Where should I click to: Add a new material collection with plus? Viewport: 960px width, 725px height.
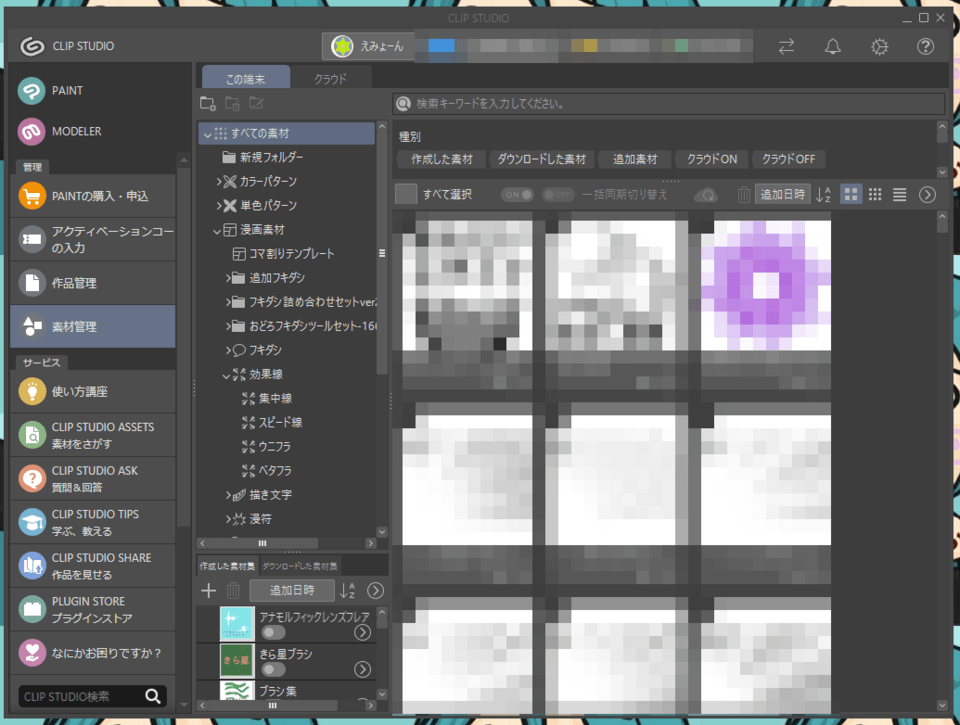point(208,590)
